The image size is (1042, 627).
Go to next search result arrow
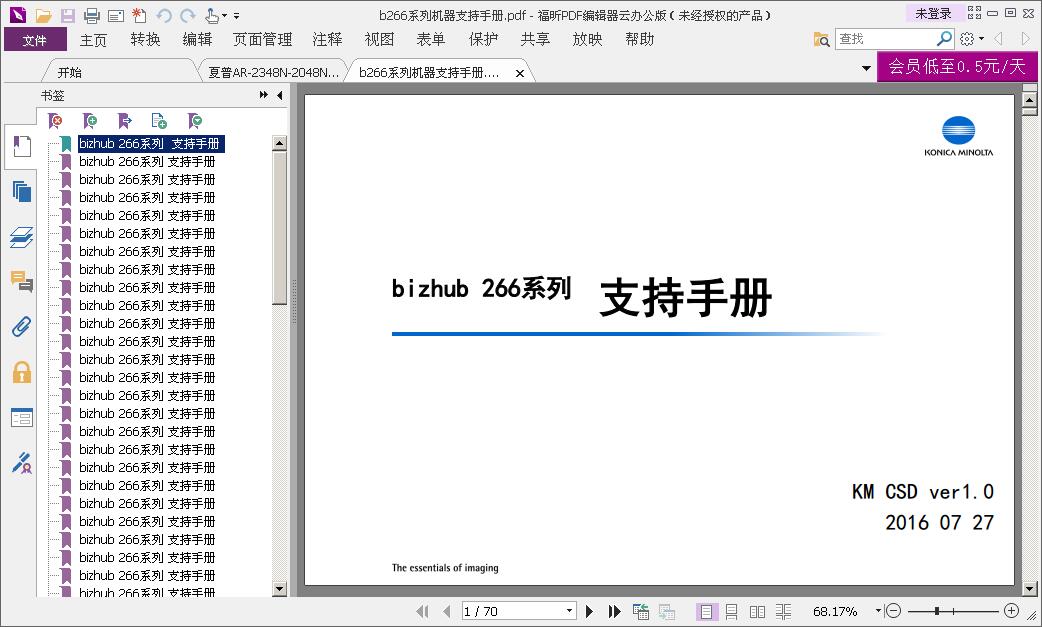pyautogui.click(x=1025, y=39)
